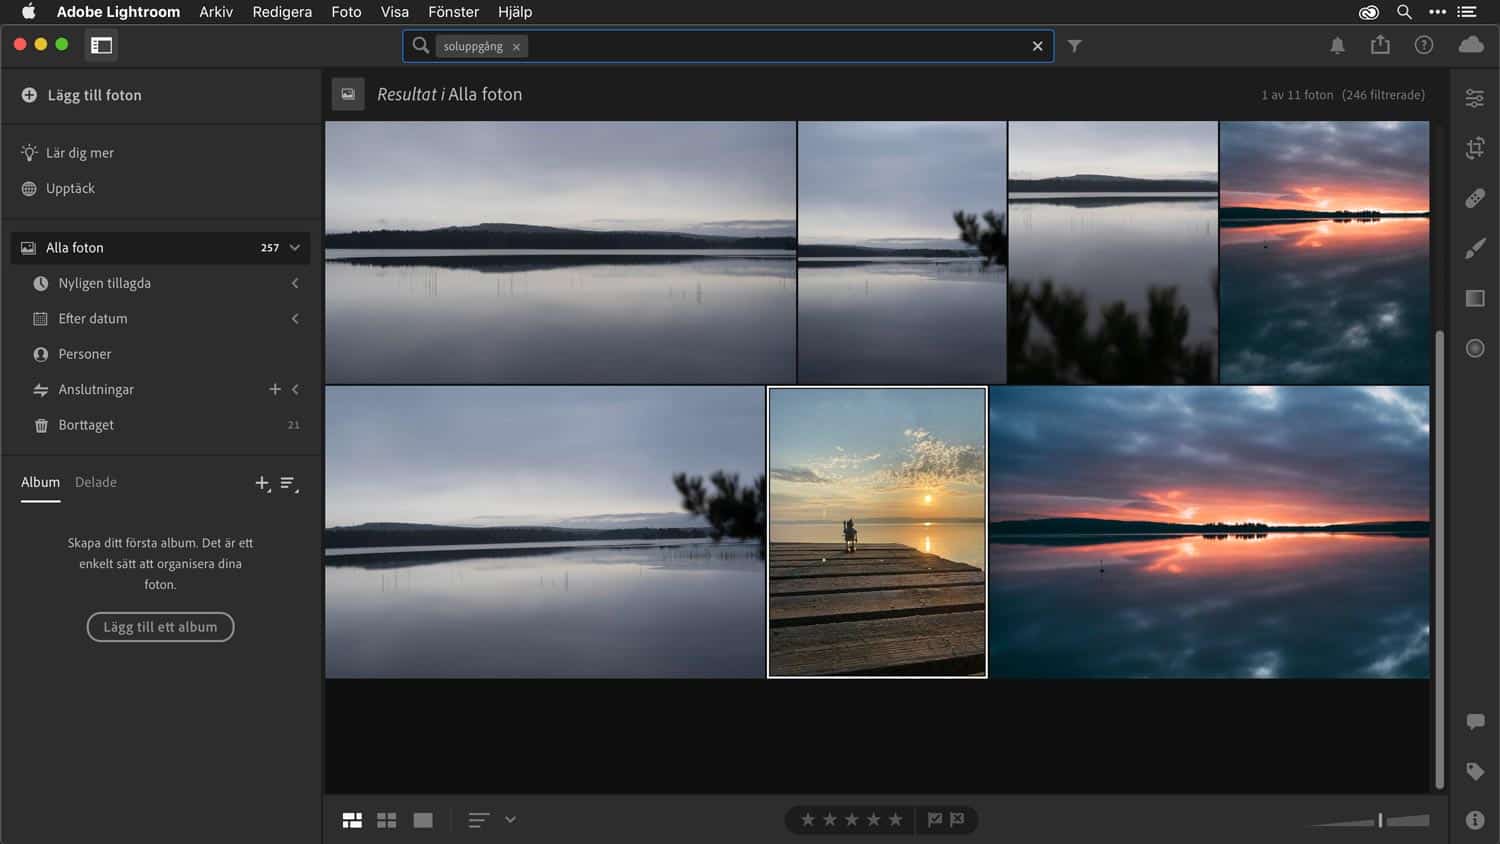The height and width of the screenshot is (844, 1500).
Task: Toggle the pick flag on the selected photo
Action: [x=934, y=819]
